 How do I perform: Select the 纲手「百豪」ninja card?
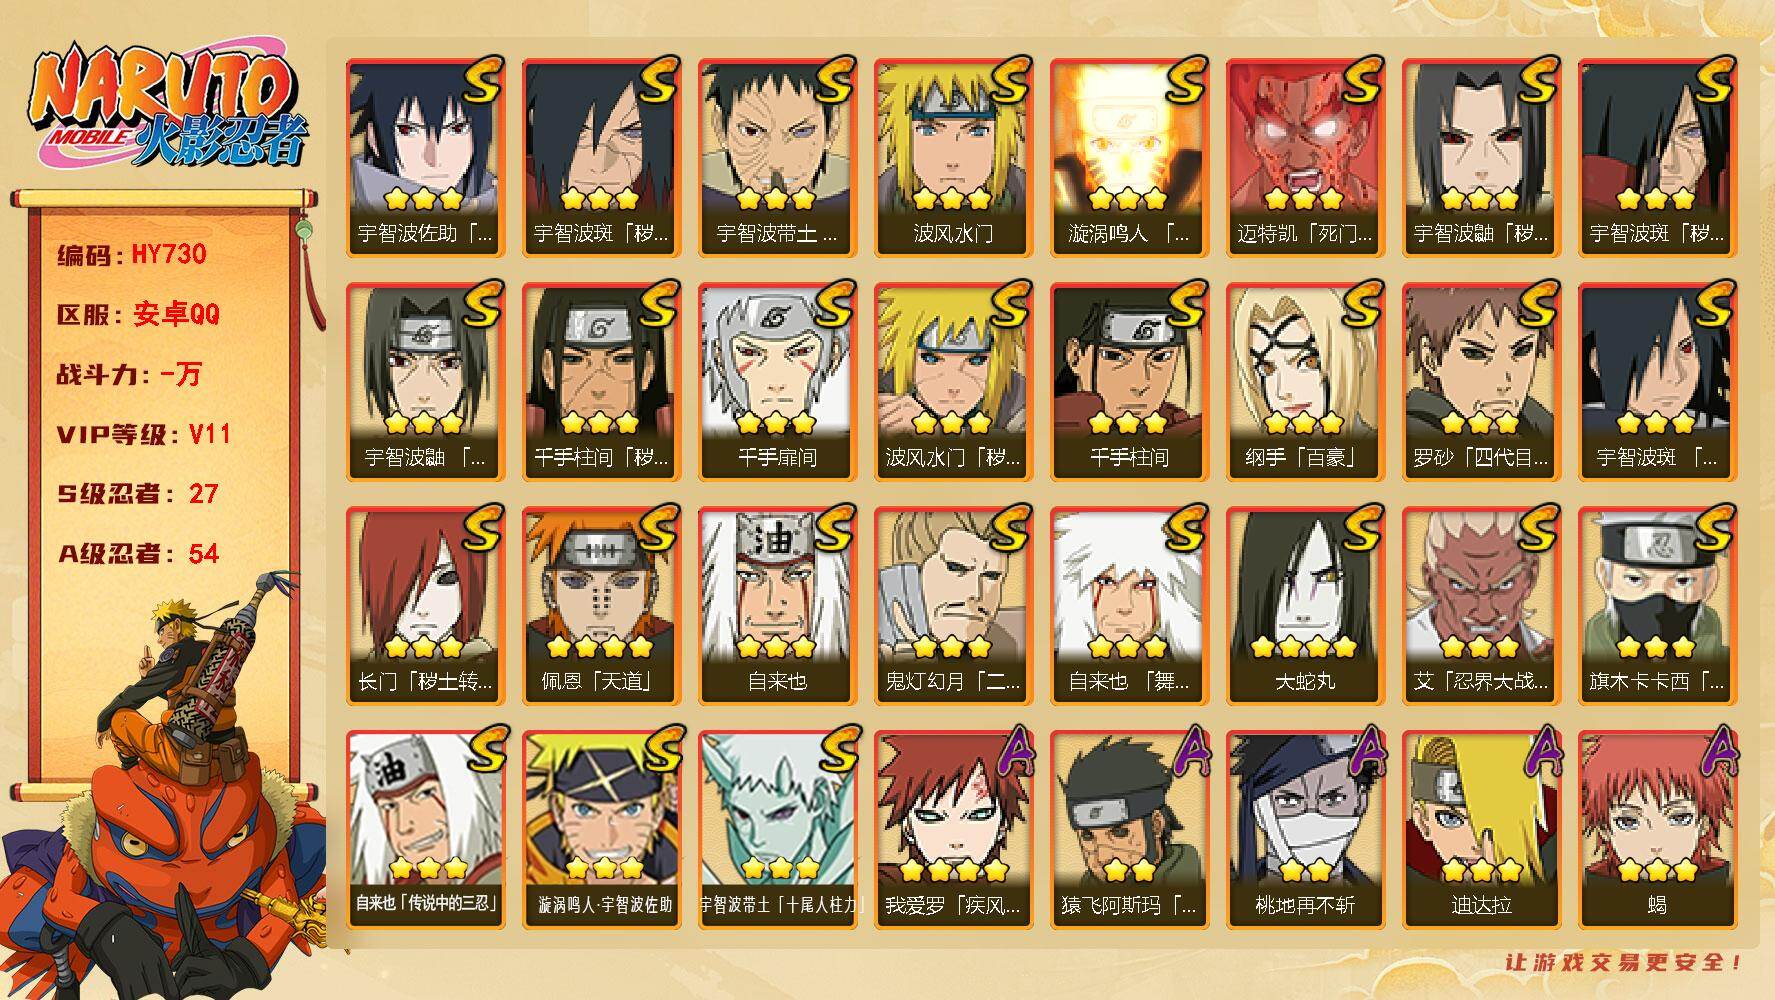click(1305, 382)
